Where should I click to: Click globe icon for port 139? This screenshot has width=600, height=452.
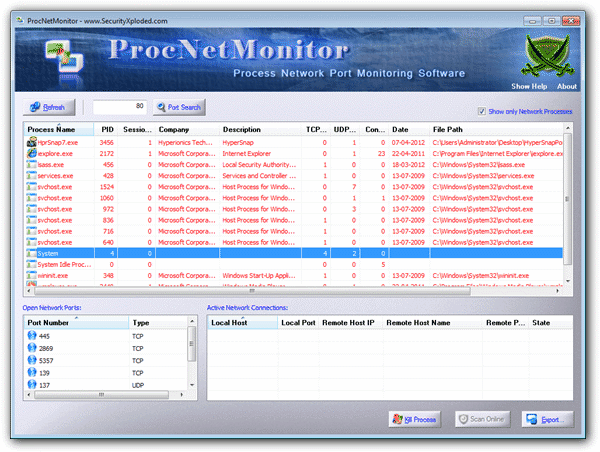click(32, 372)
